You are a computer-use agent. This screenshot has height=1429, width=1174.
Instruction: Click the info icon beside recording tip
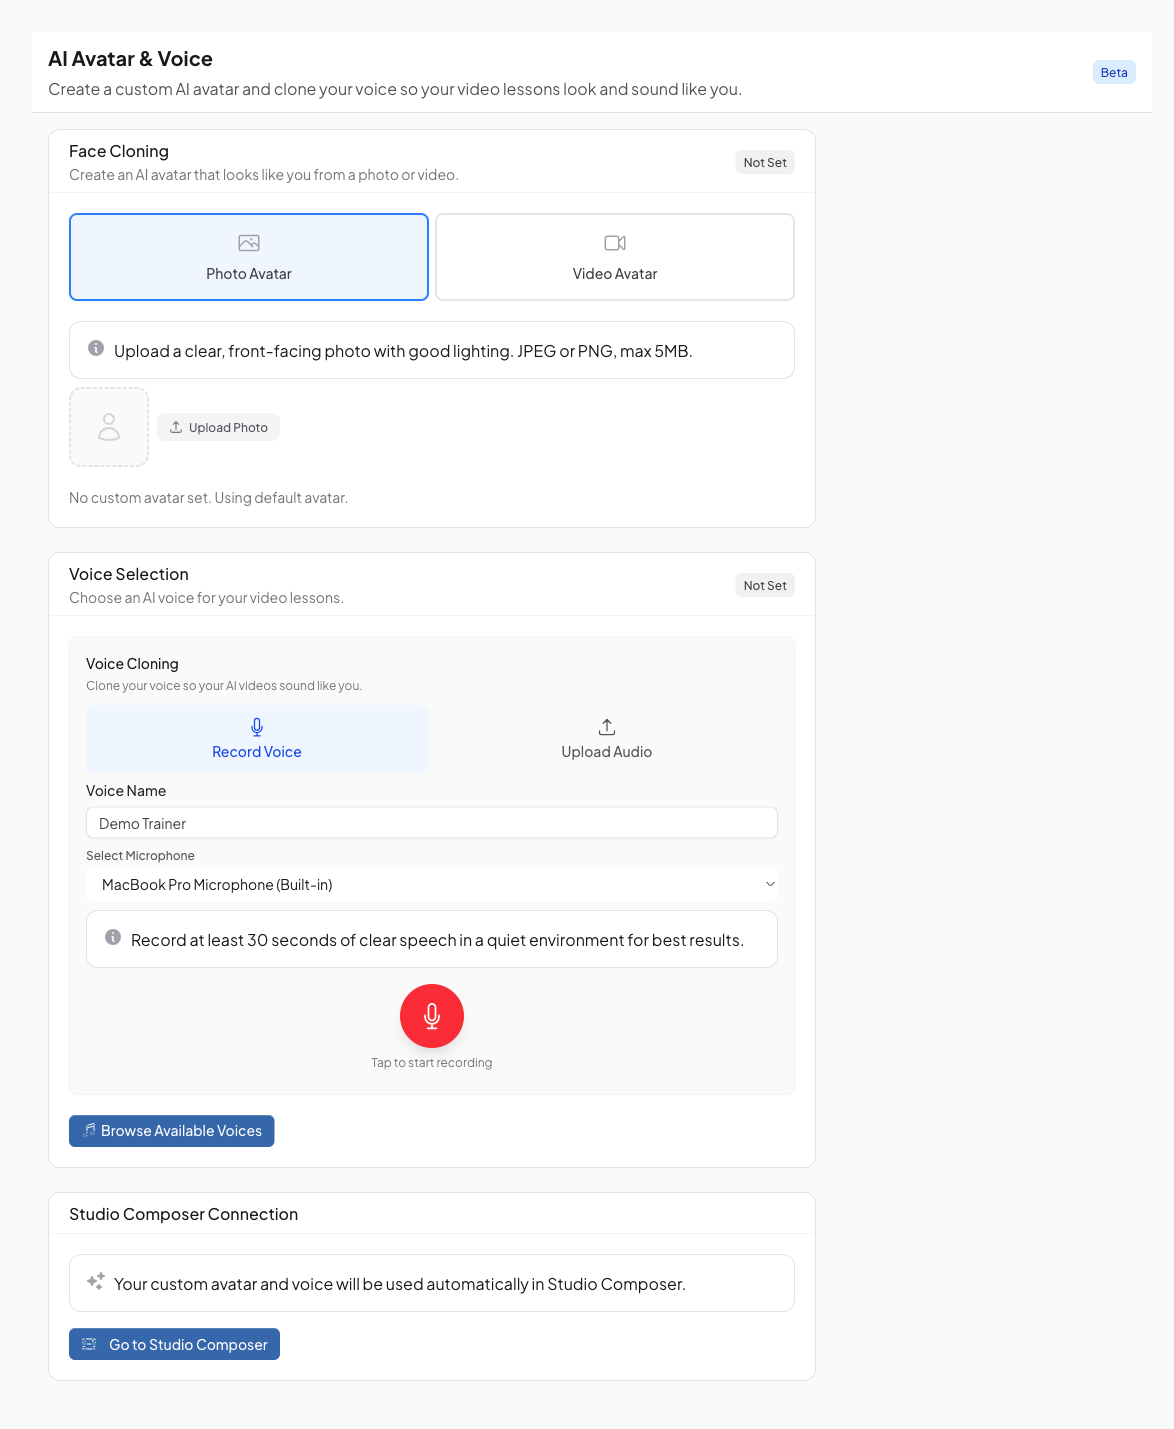pyautogui.click(x=113, y=937)
